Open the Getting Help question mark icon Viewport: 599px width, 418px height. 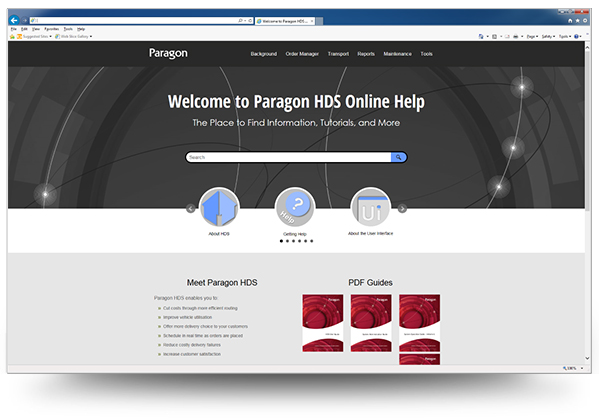[295, 207]
